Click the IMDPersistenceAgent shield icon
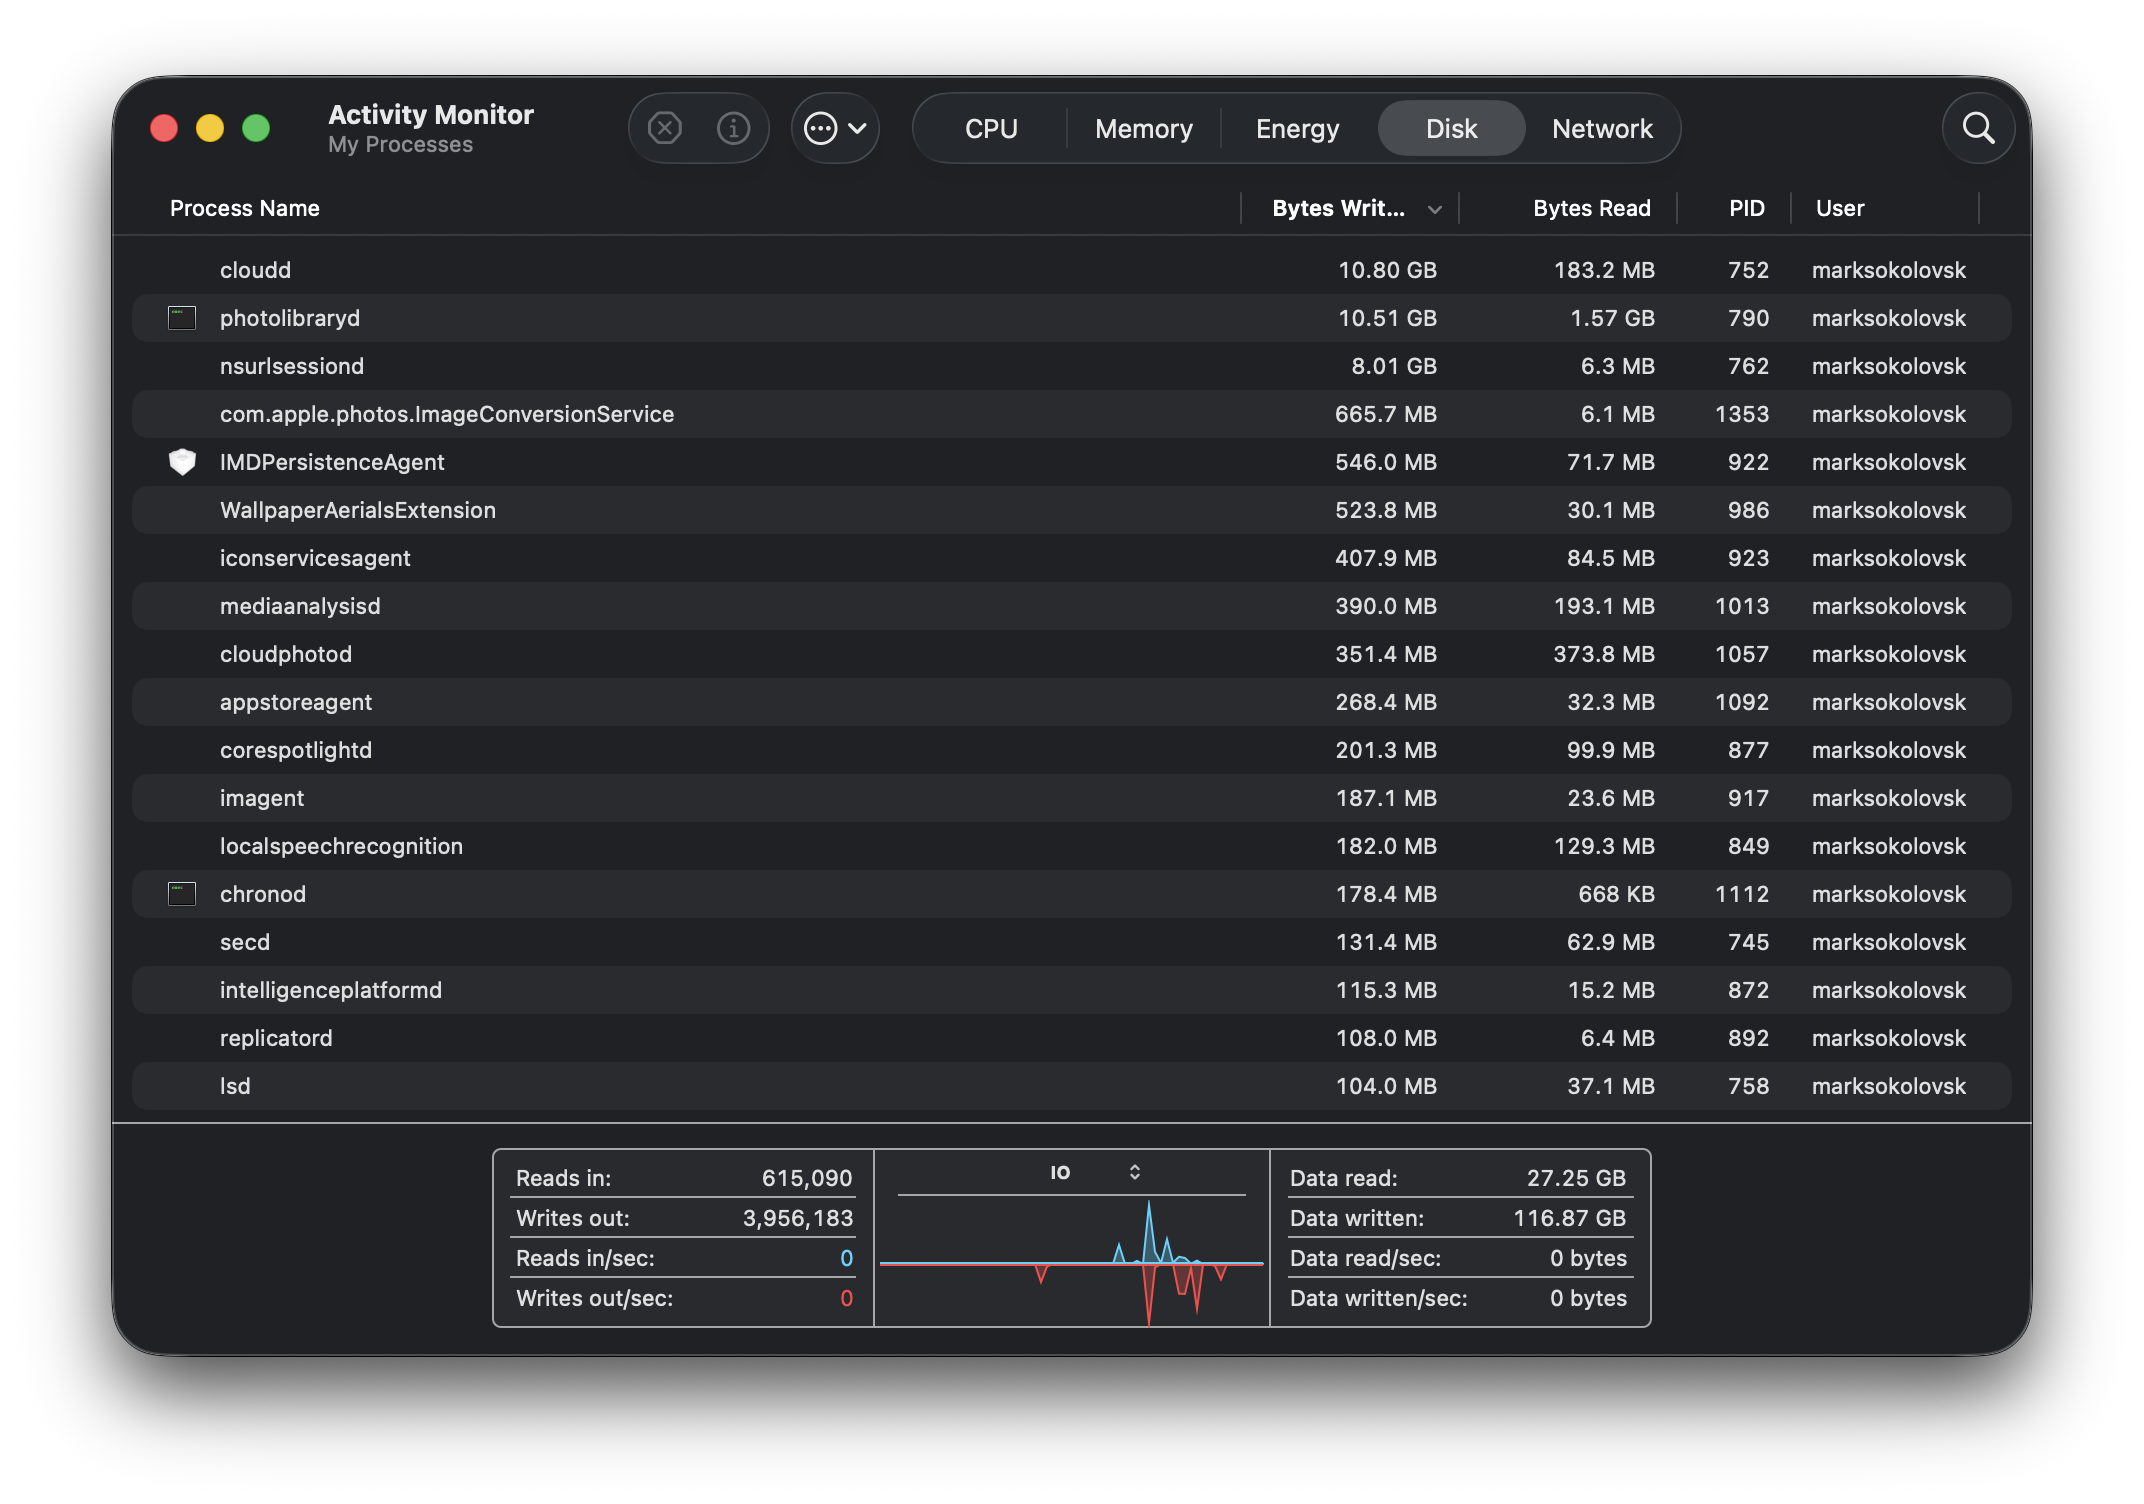 pos(182,462)
